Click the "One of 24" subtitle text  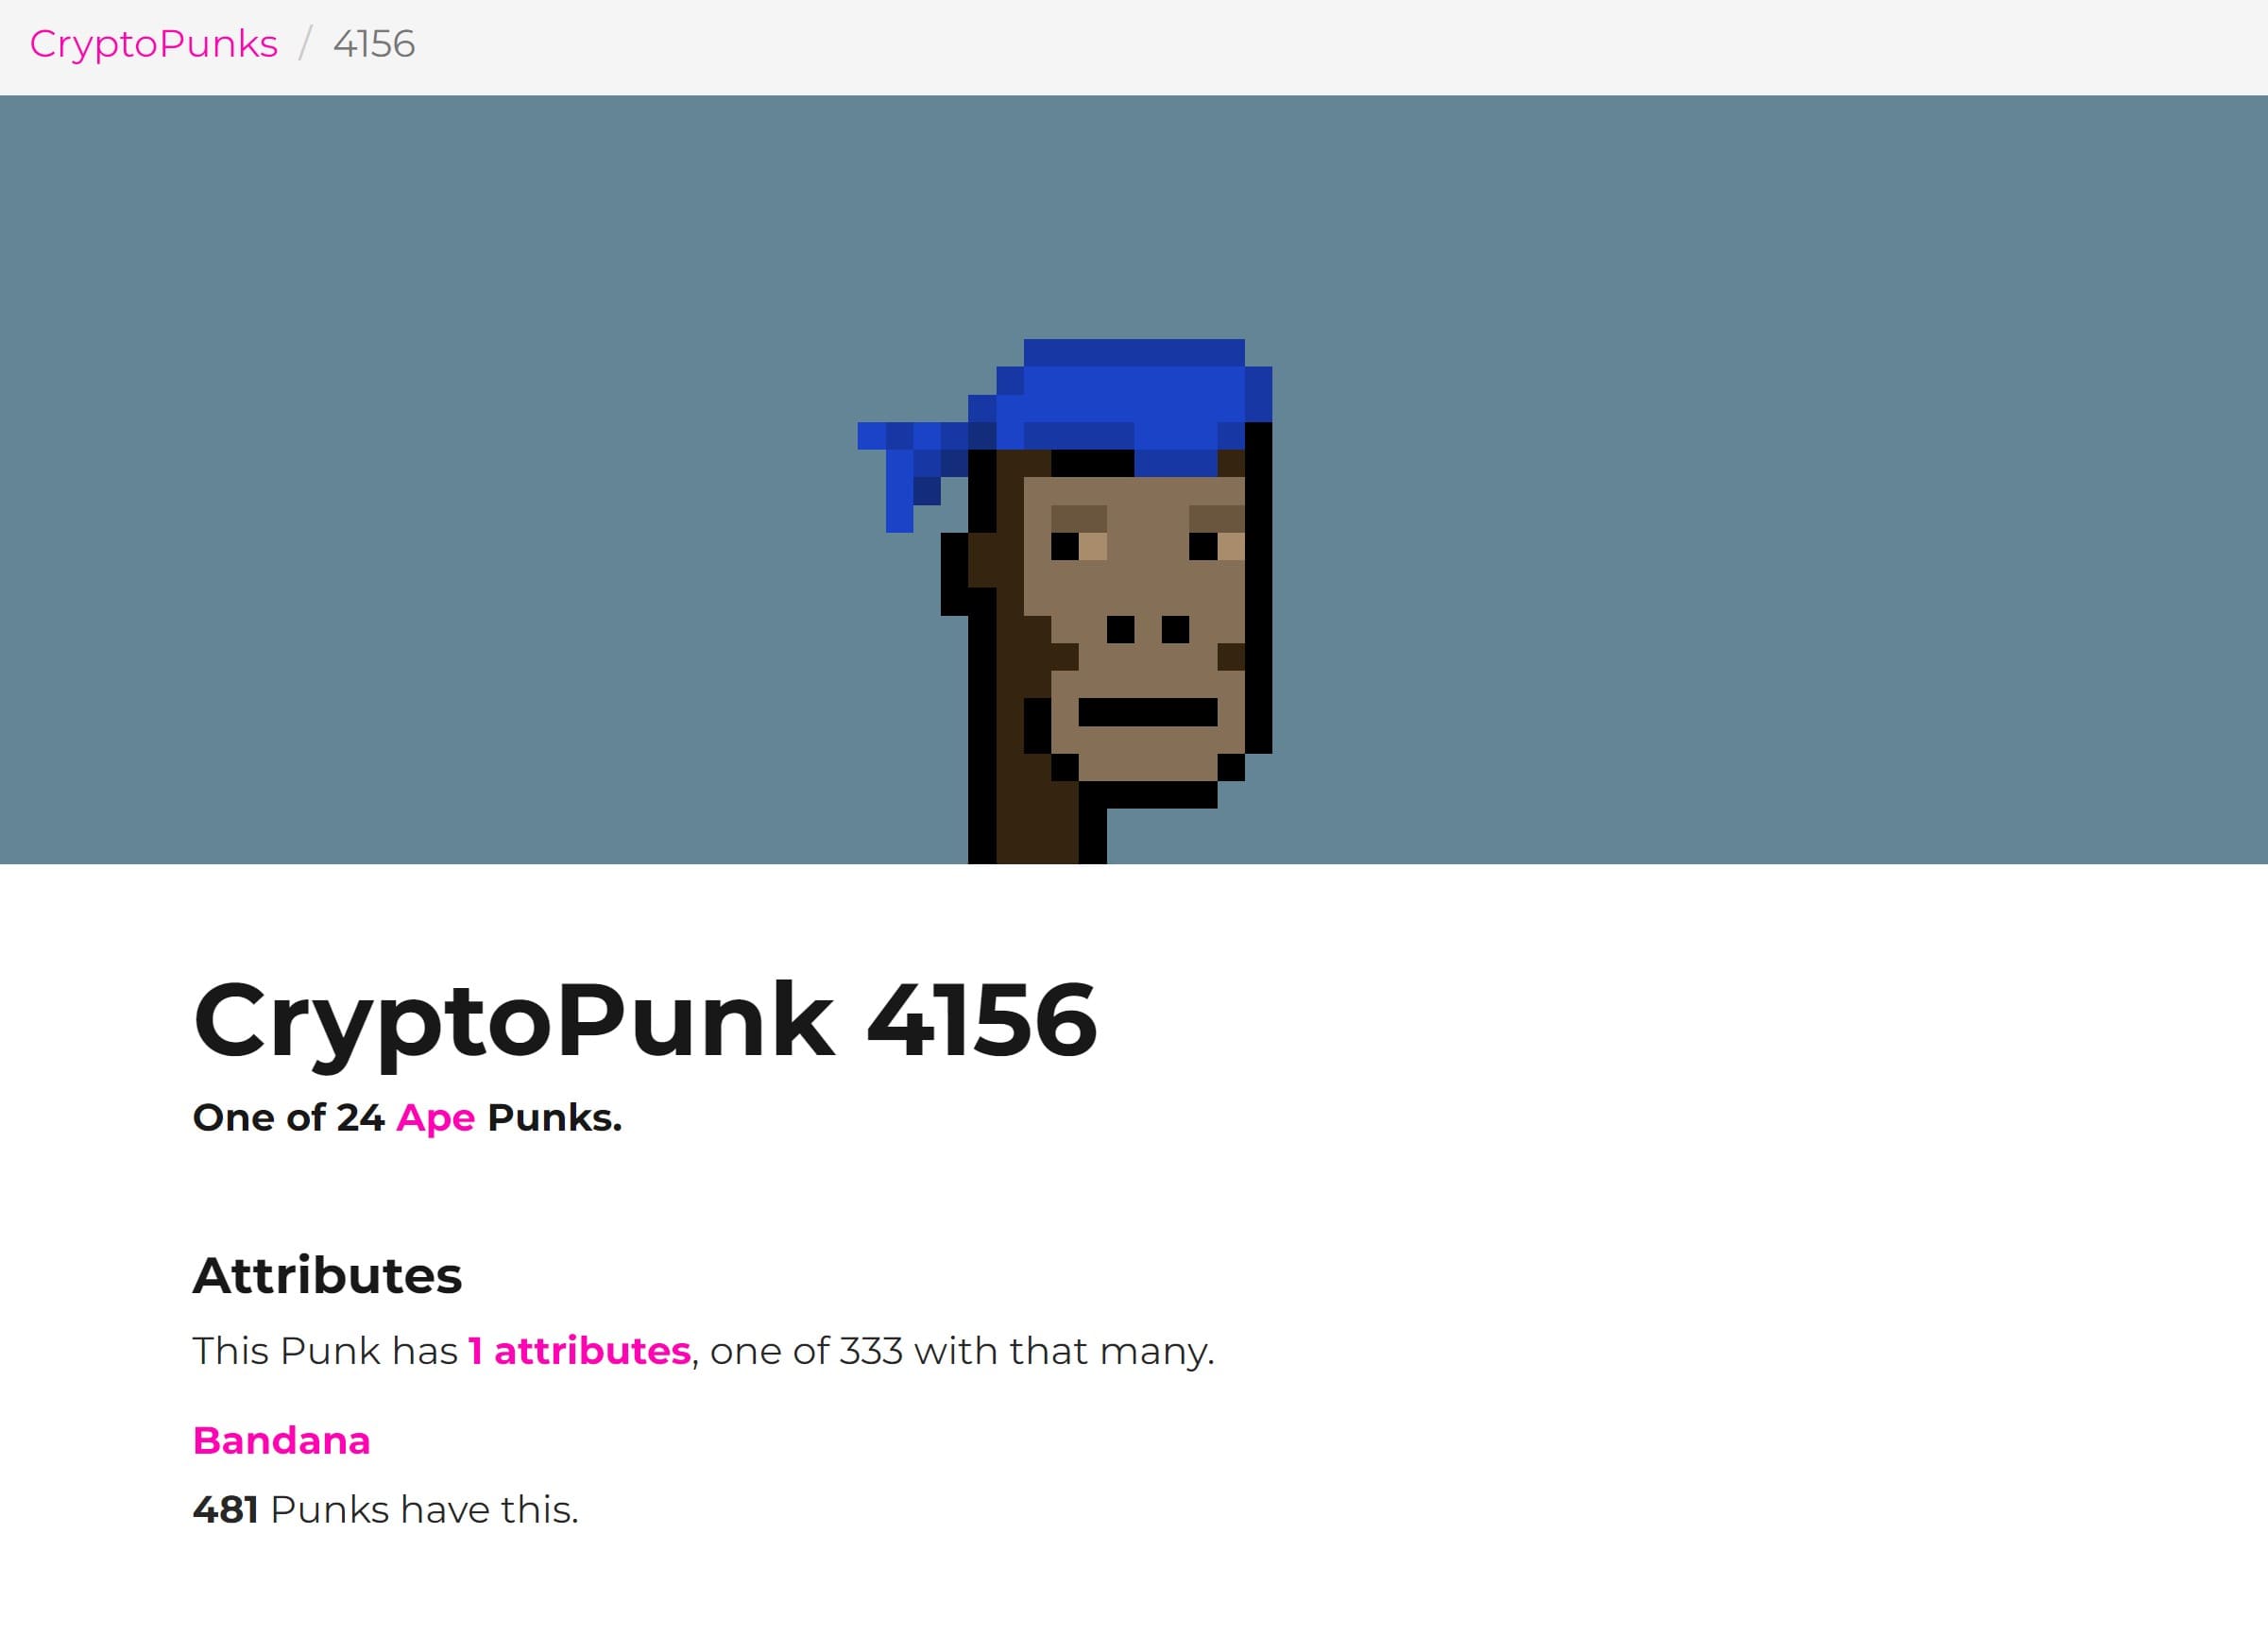tap(288, 1117)
